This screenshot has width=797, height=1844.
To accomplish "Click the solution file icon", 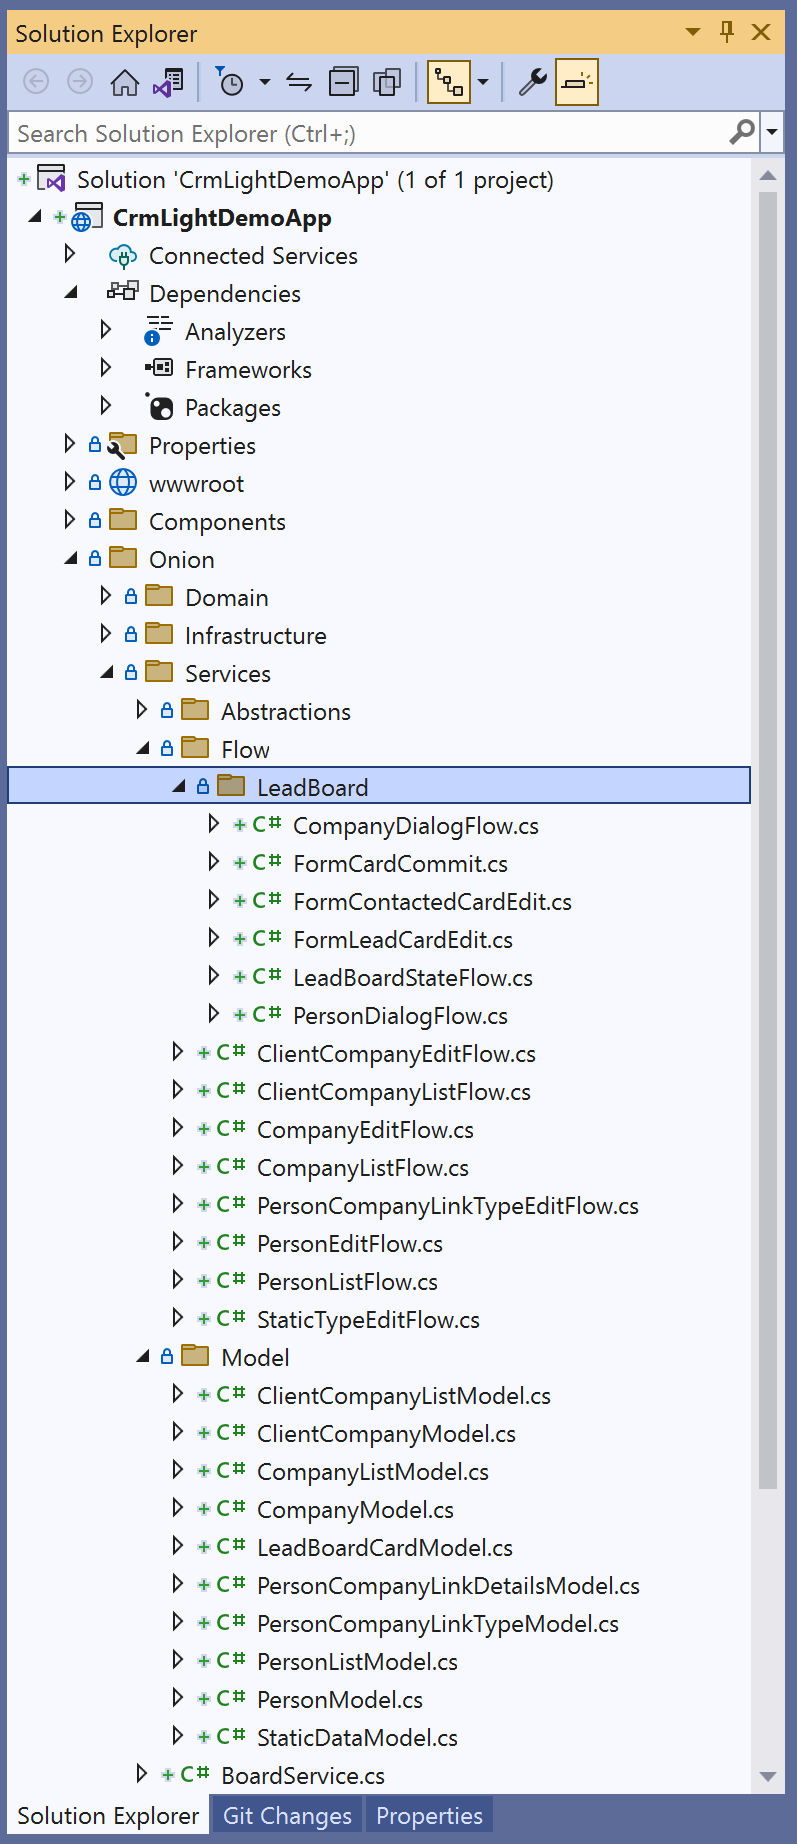I will coord(52,180).
